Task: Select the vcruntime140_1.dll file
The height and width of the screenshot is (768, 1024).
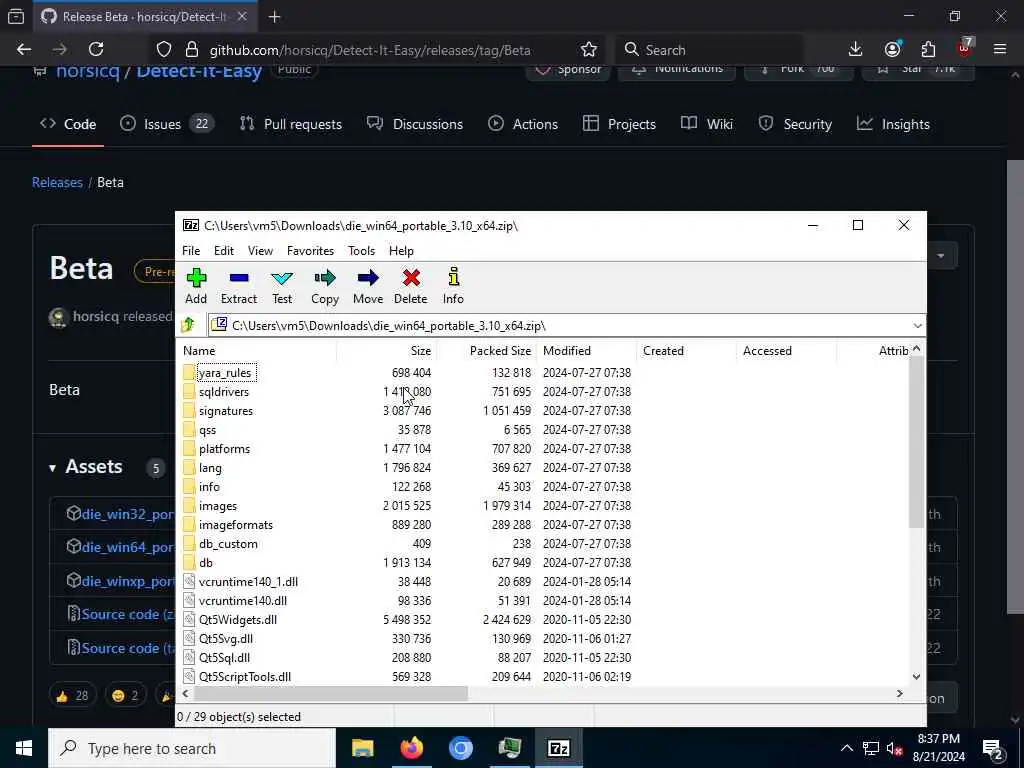Action: 248,582
